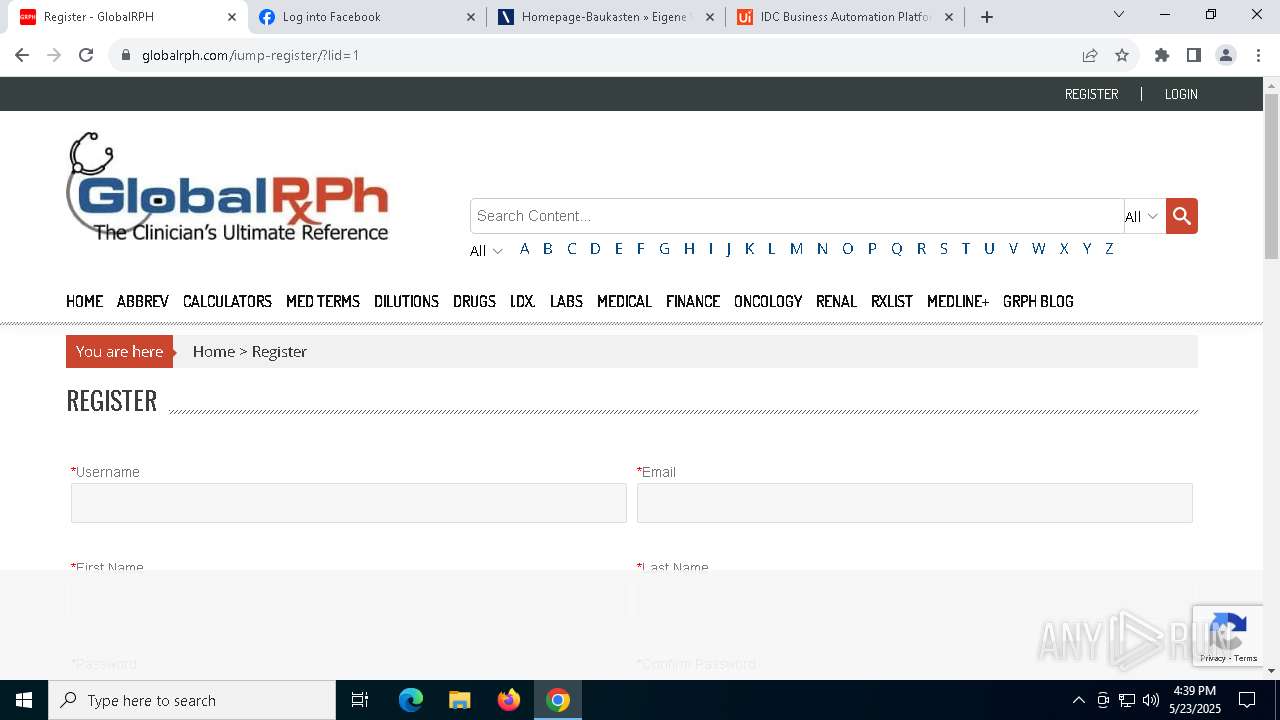Browse entries for letter A
Image resolution: width=1280 pixels, height=720 pixels.
pyautogui.click(x=524, y=249)
